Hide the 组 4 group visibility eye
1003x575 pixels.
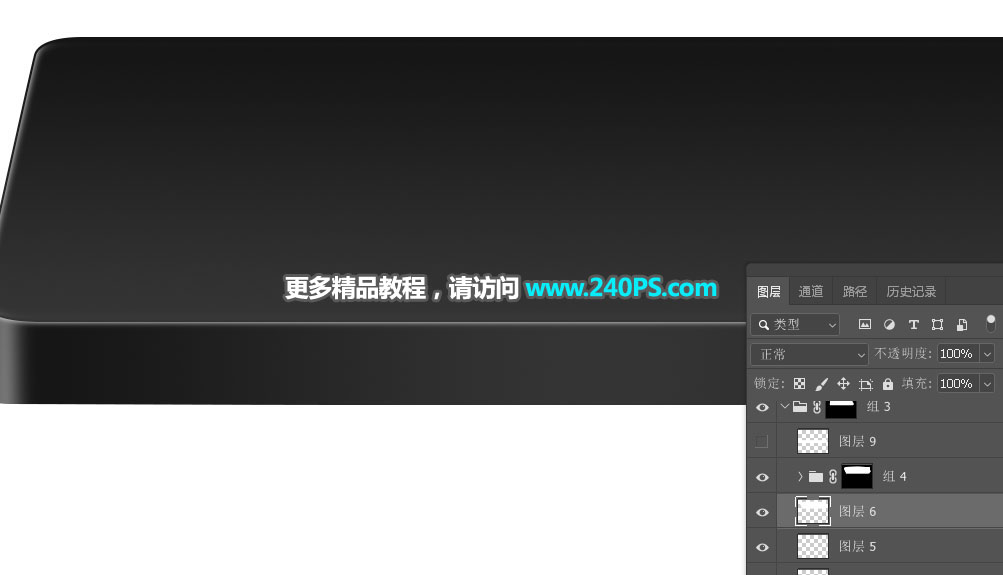point(762,477)
